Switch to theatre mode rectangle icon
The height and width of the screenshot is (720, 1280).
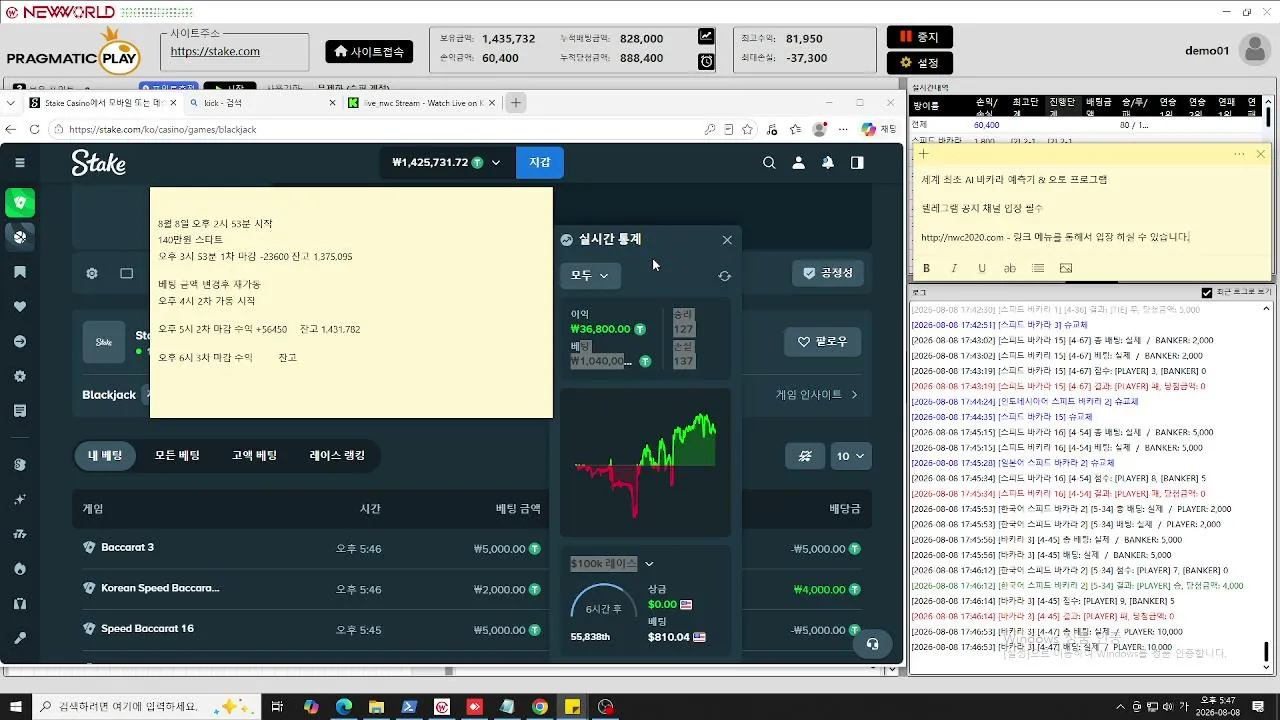tap(127, 273)
